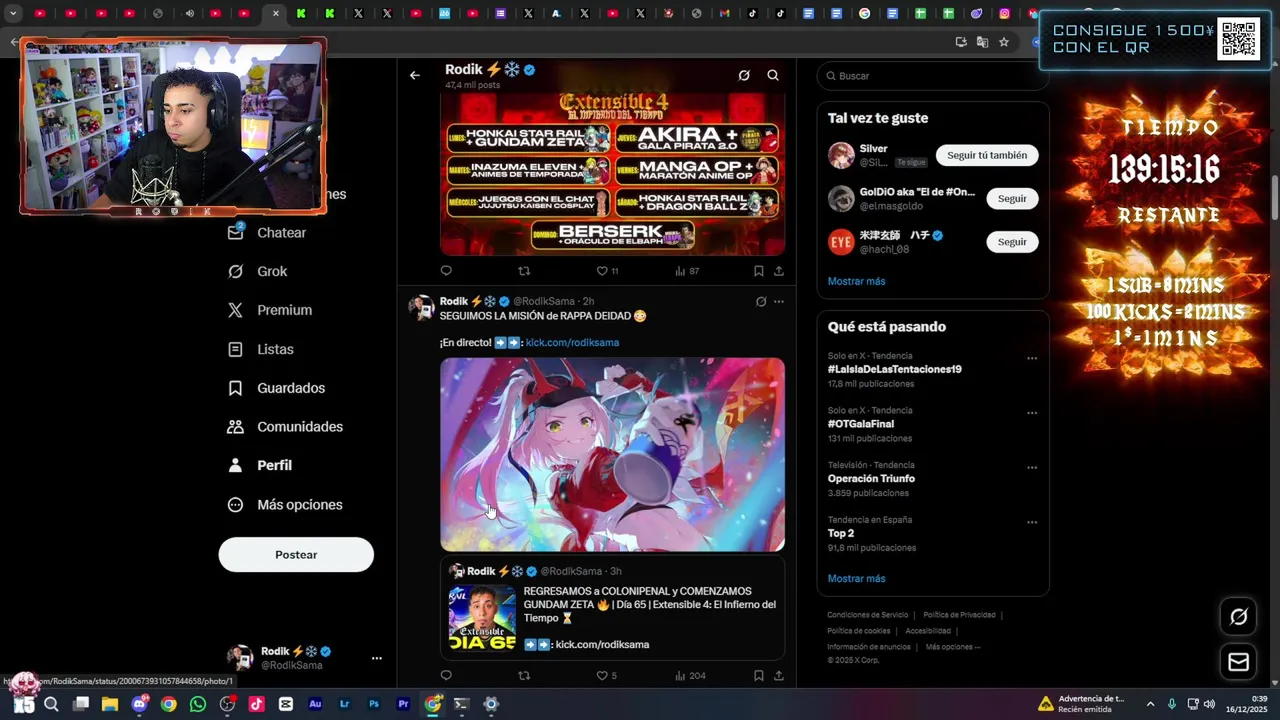Screen dimensions: 1280x720
Task: Like the post with 5 likes
Action: (606, 676)
